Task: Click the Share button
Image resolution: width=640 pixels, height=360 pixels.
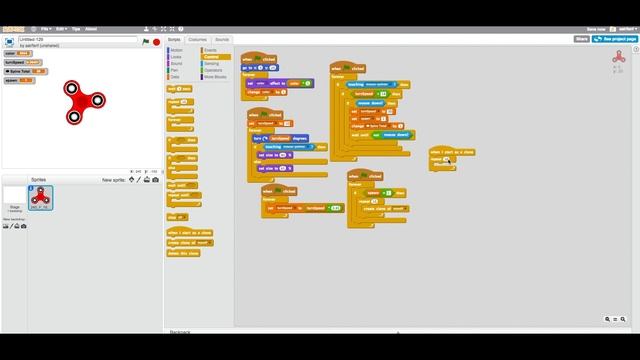Action: coord(581,39)
